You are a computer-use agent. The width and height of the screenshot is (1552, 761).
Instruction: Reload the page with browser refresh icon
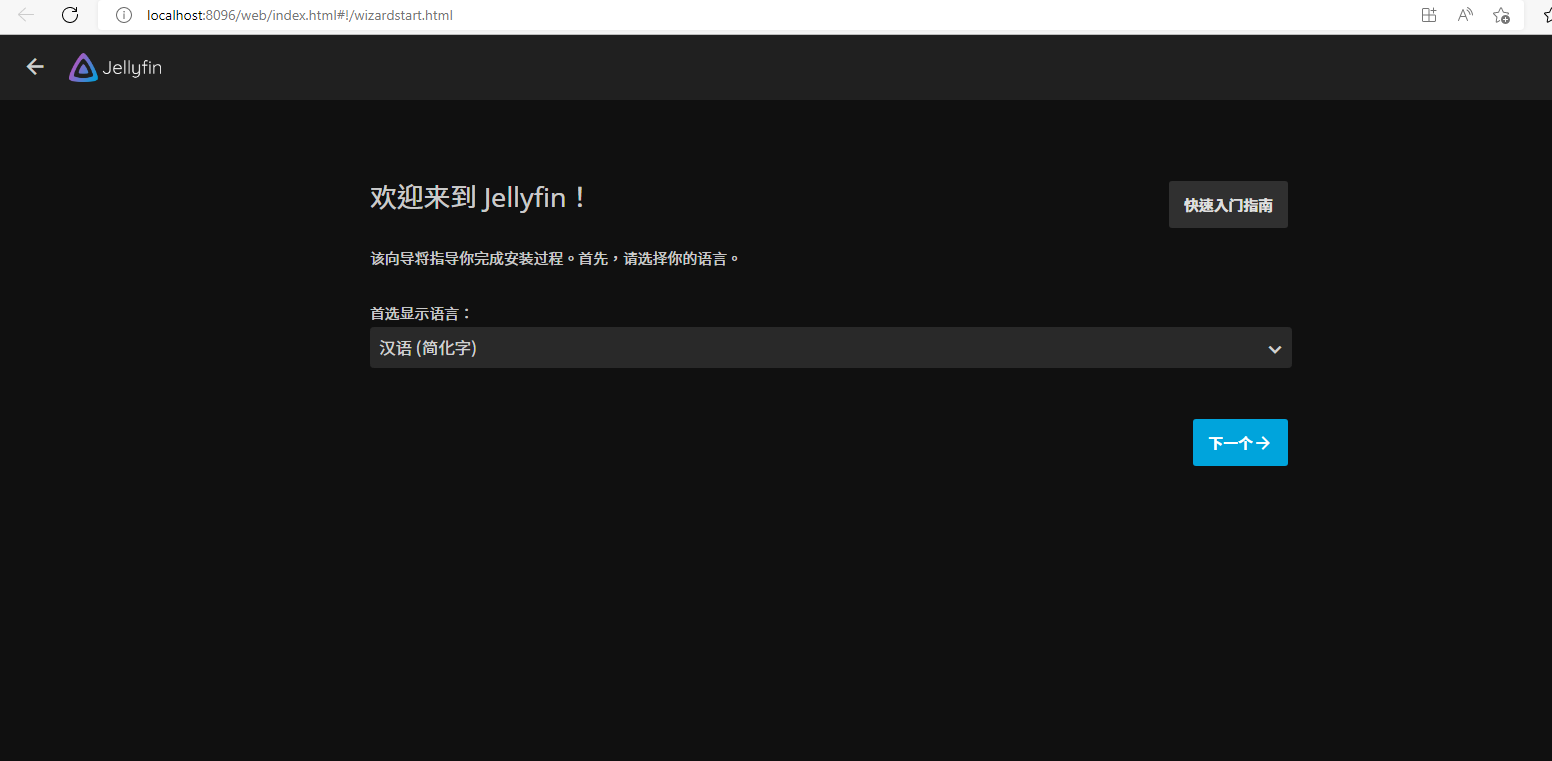click(70, 15)
